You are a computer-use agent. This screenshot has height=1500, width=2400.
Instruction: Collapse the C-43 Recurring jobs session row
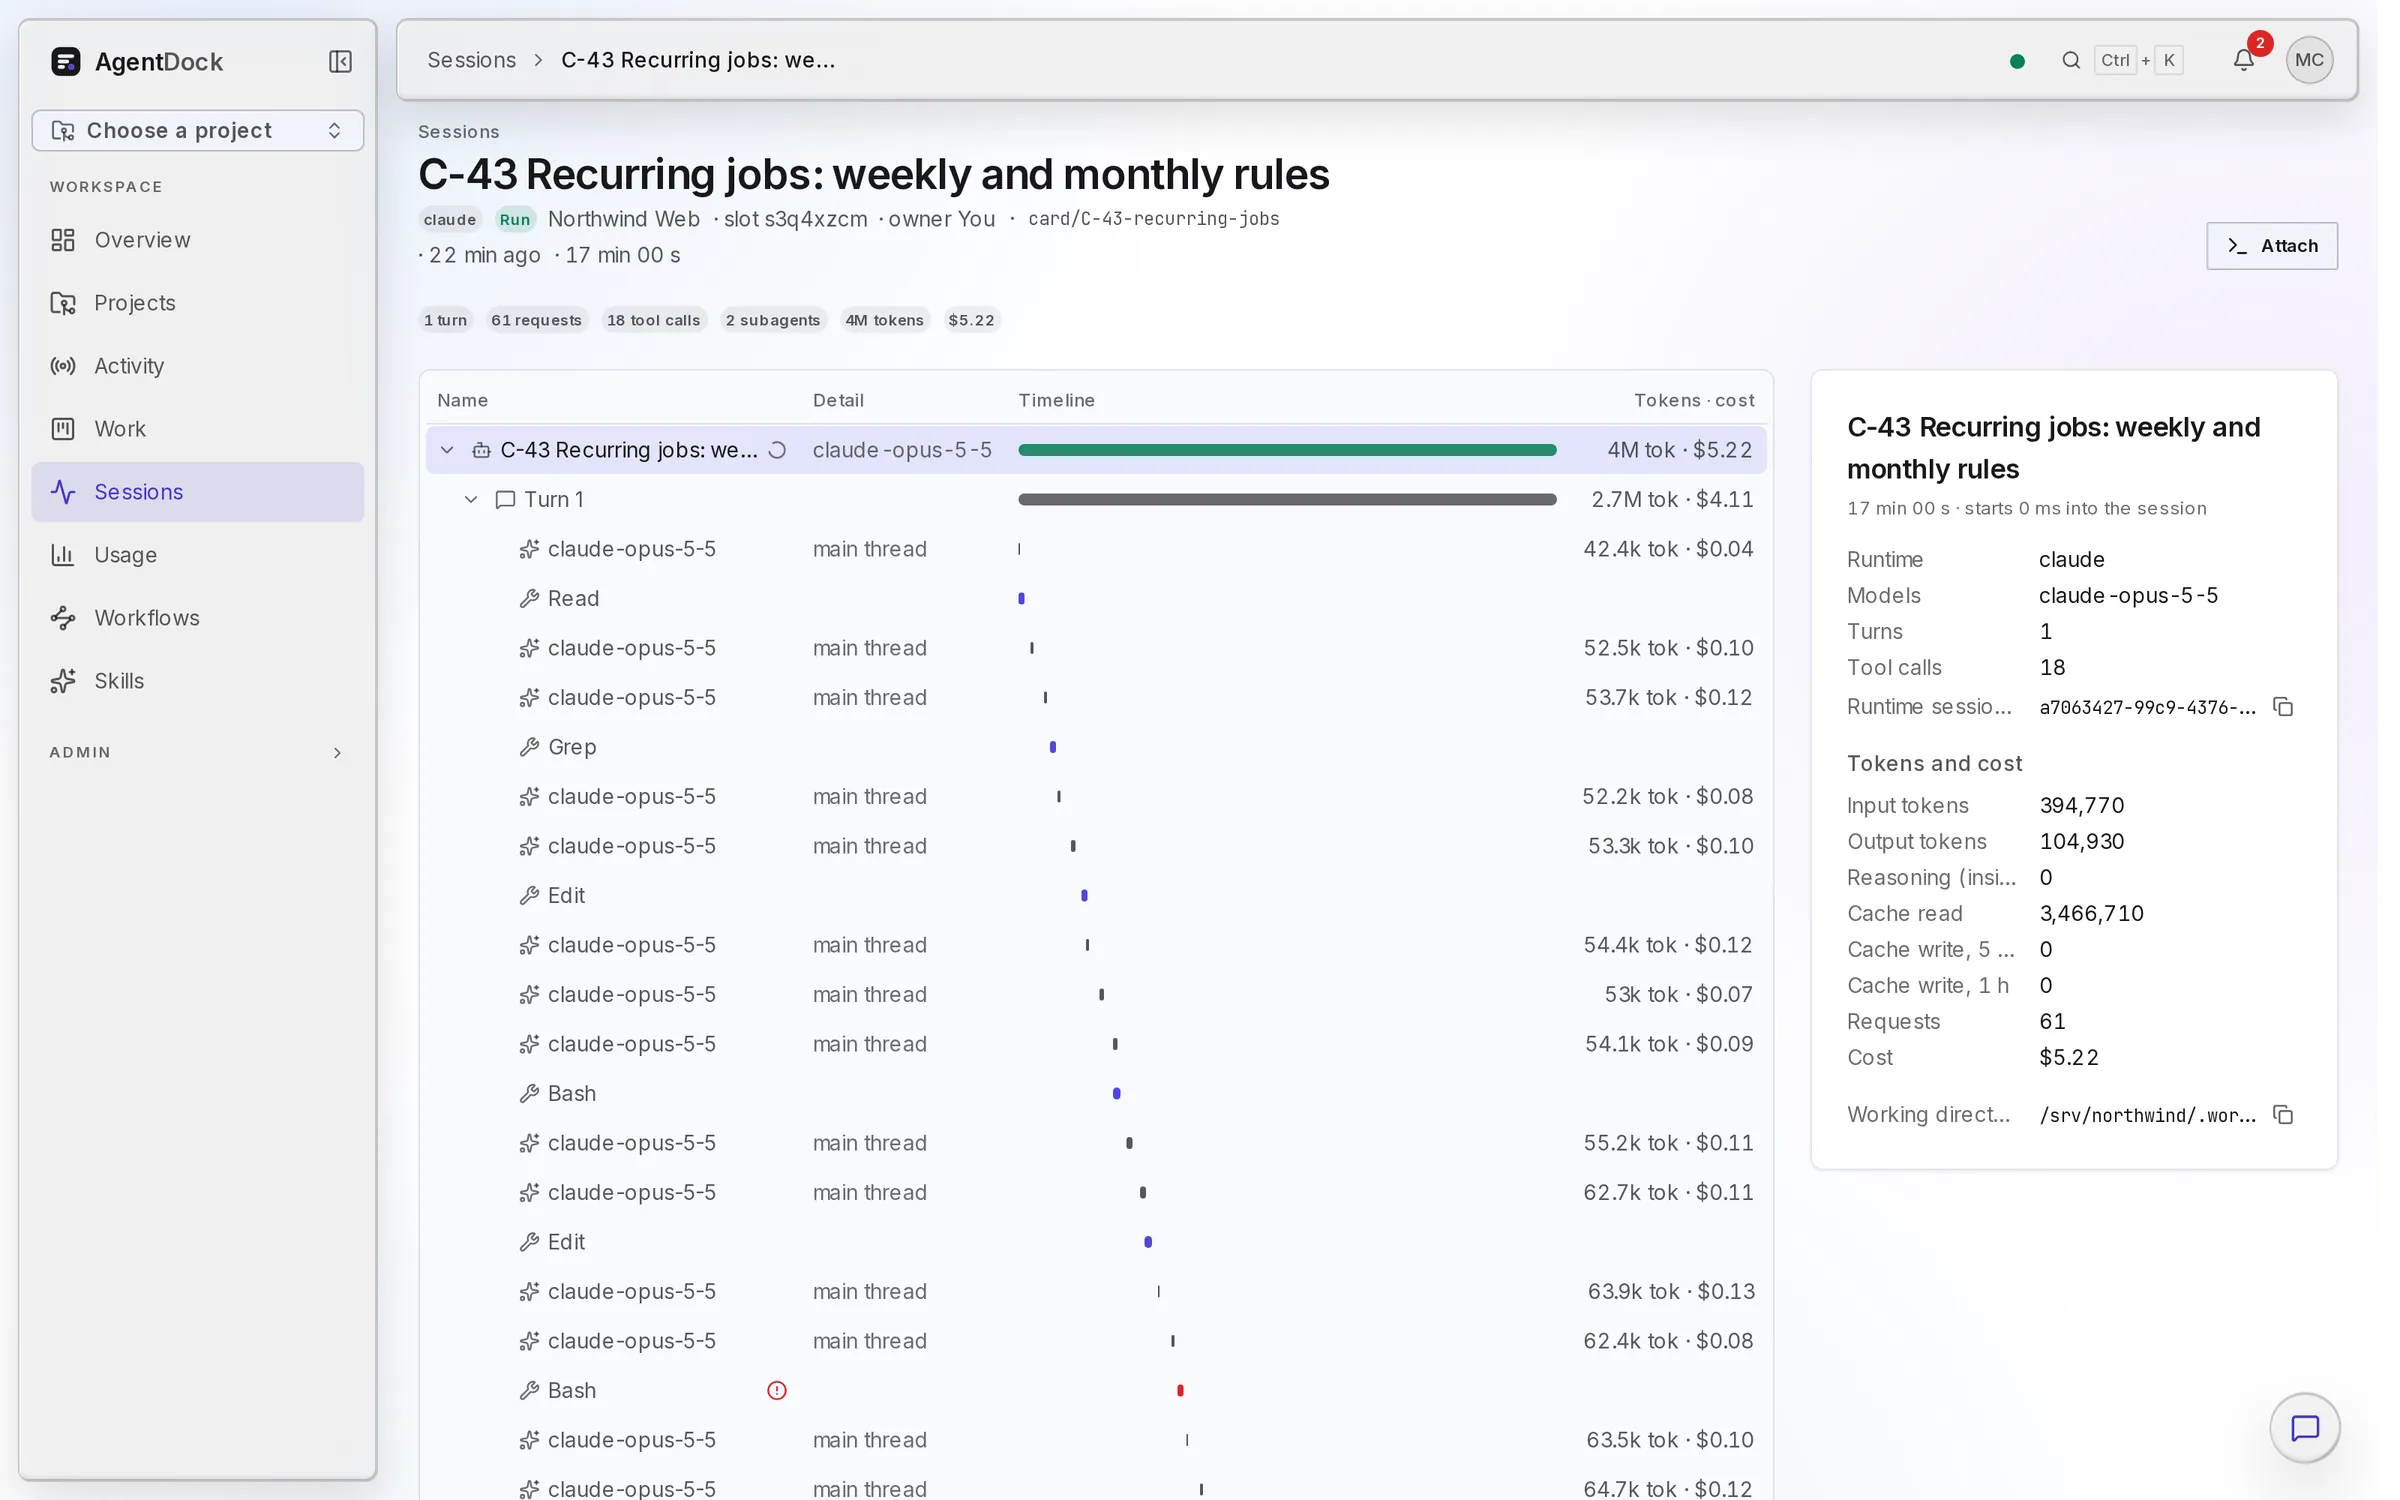pos(447,450)
